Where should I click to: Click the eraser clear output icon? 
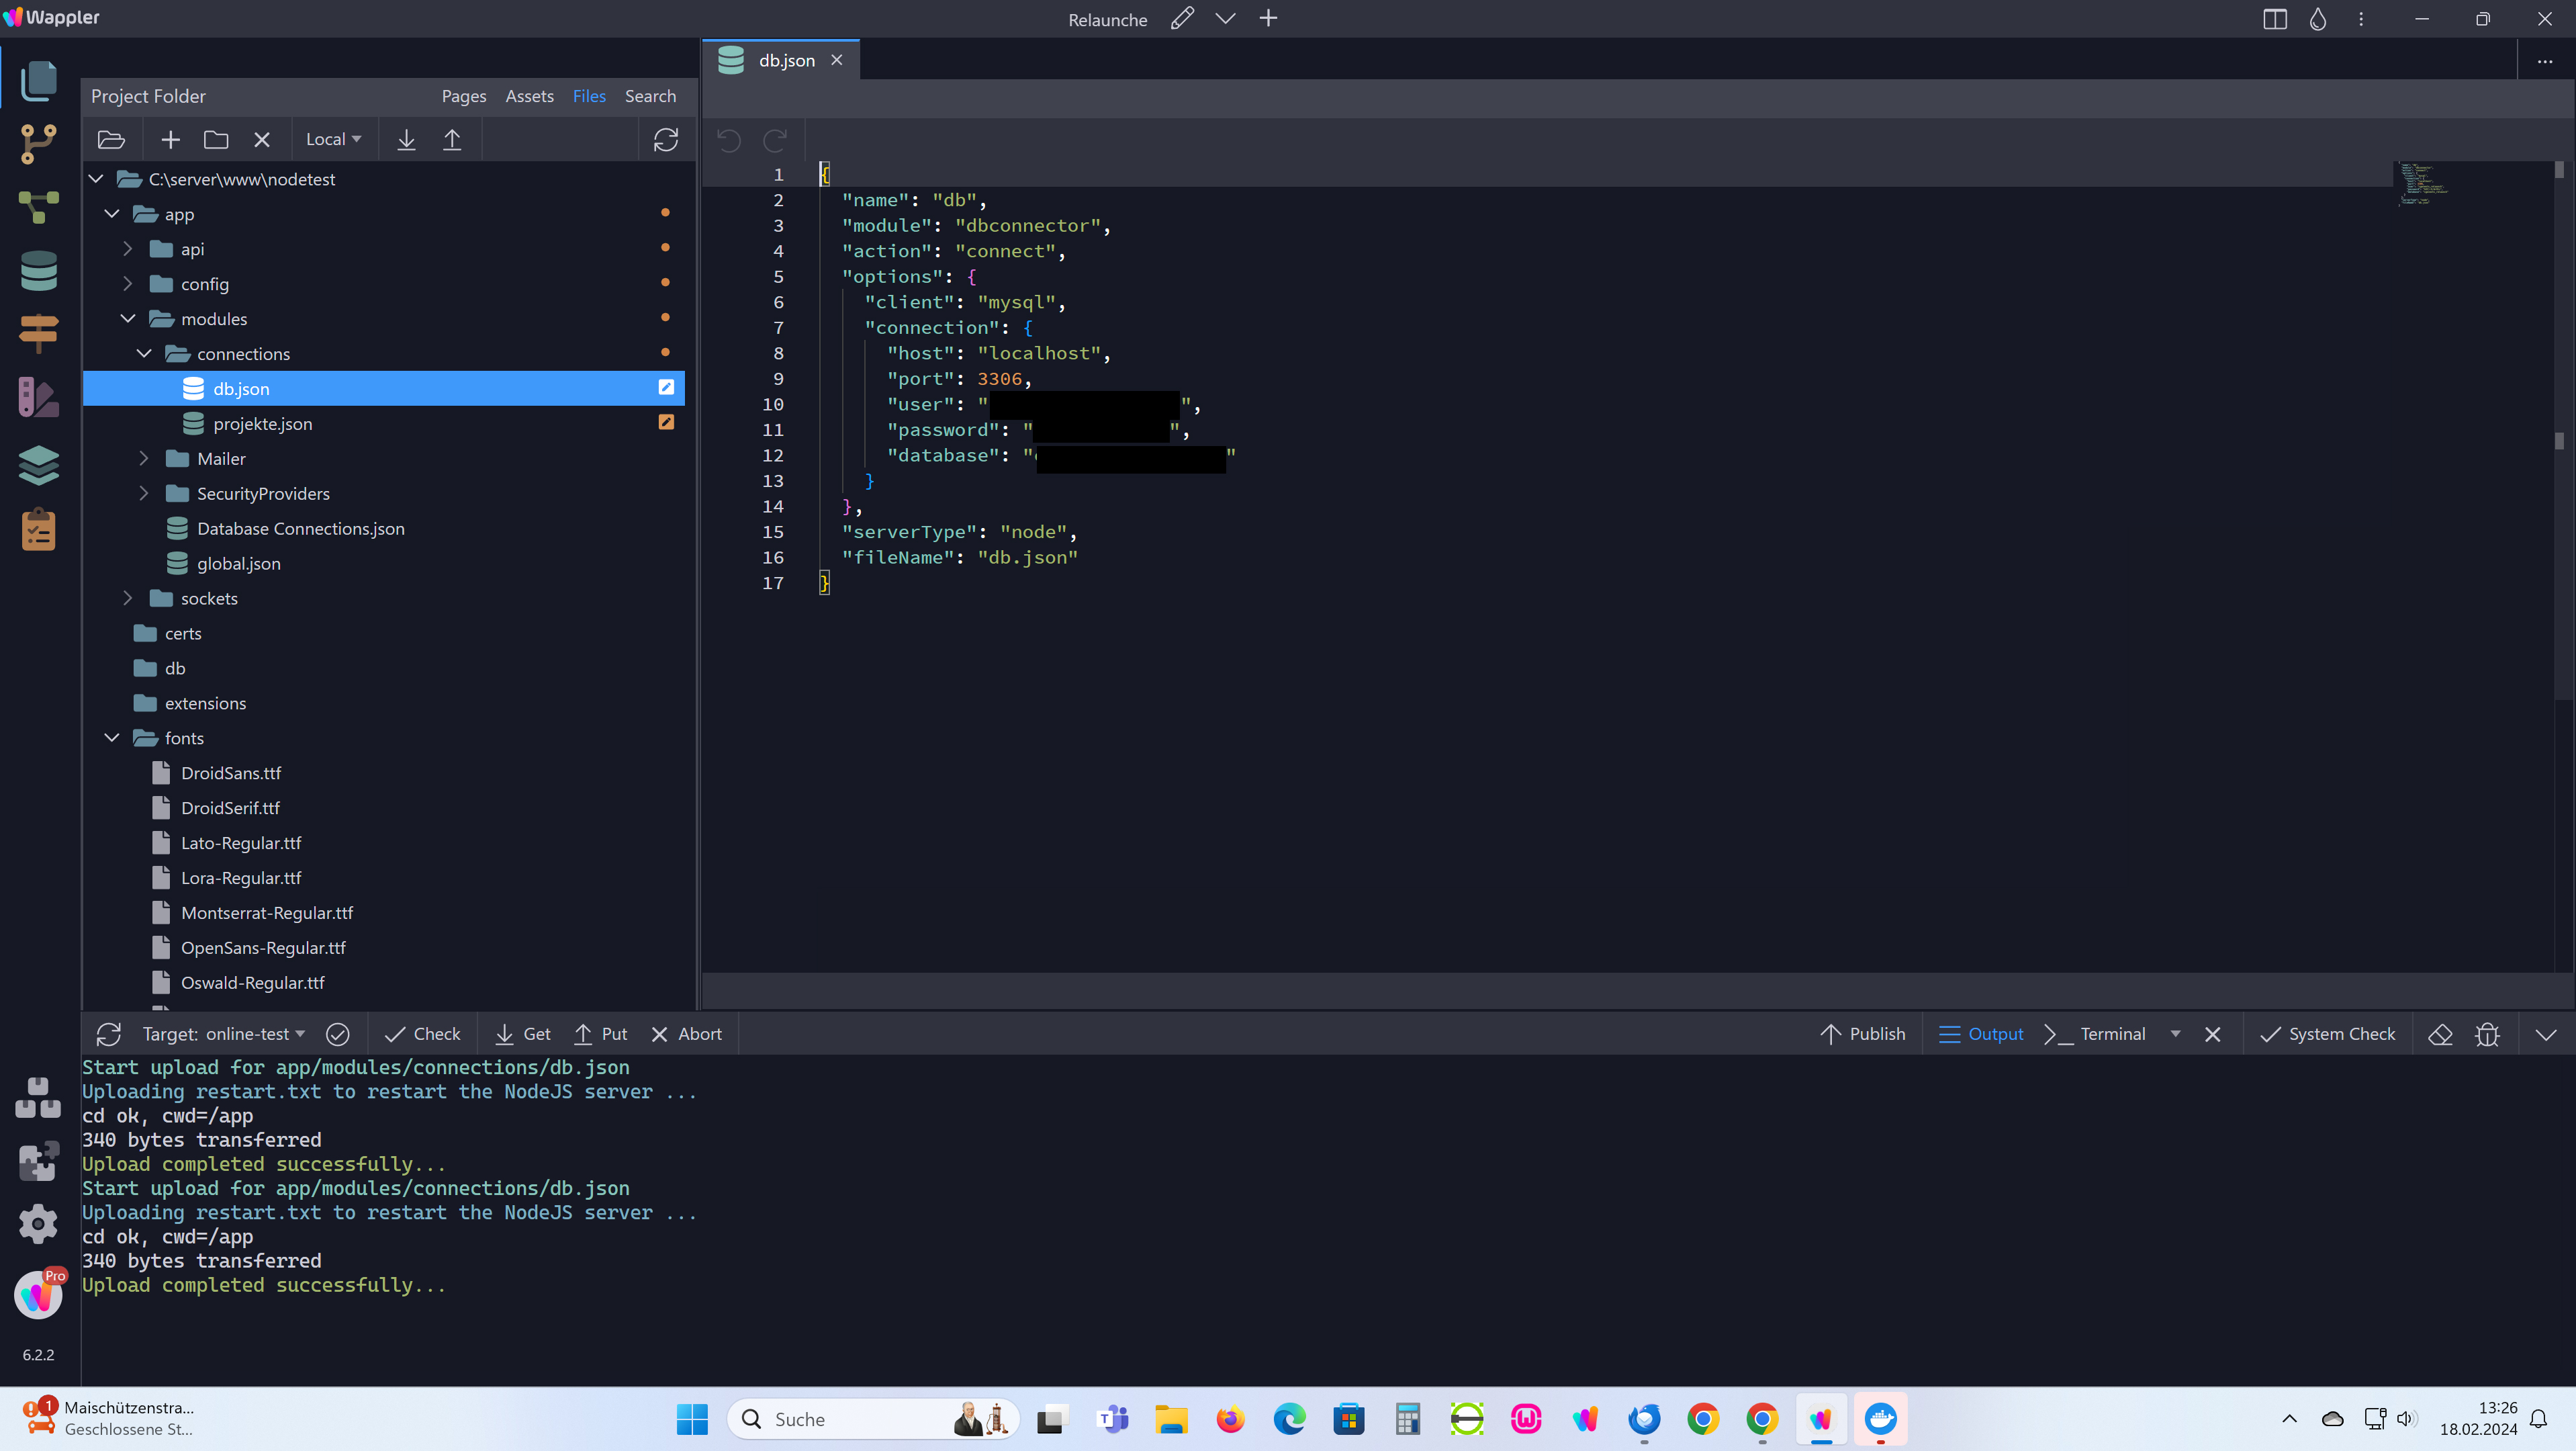click(x=2440, y=1034)
